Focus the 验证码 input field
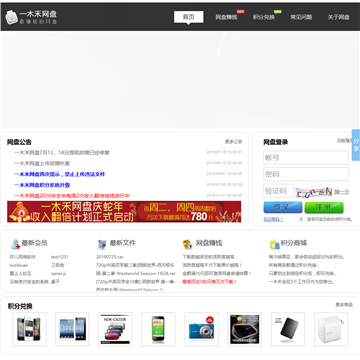This screenshot has width=360, height=360. (279, 191)
